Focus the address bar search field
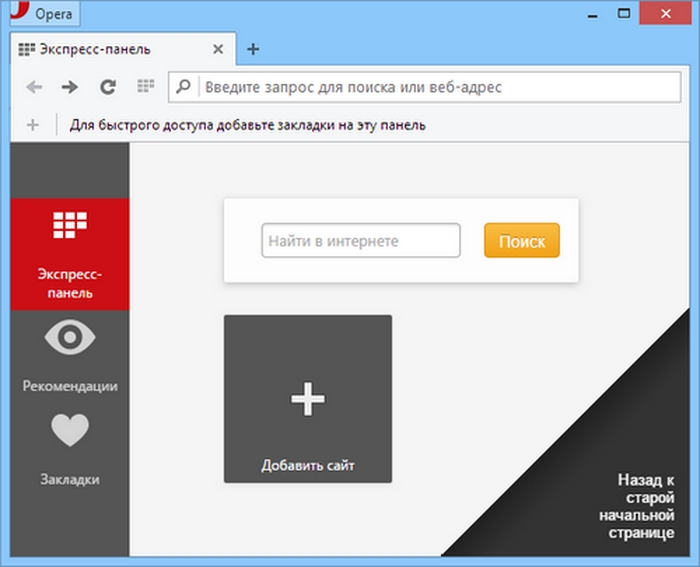This screenshot has width=700, height=567. pyautogui.click(x=430, y=87)
